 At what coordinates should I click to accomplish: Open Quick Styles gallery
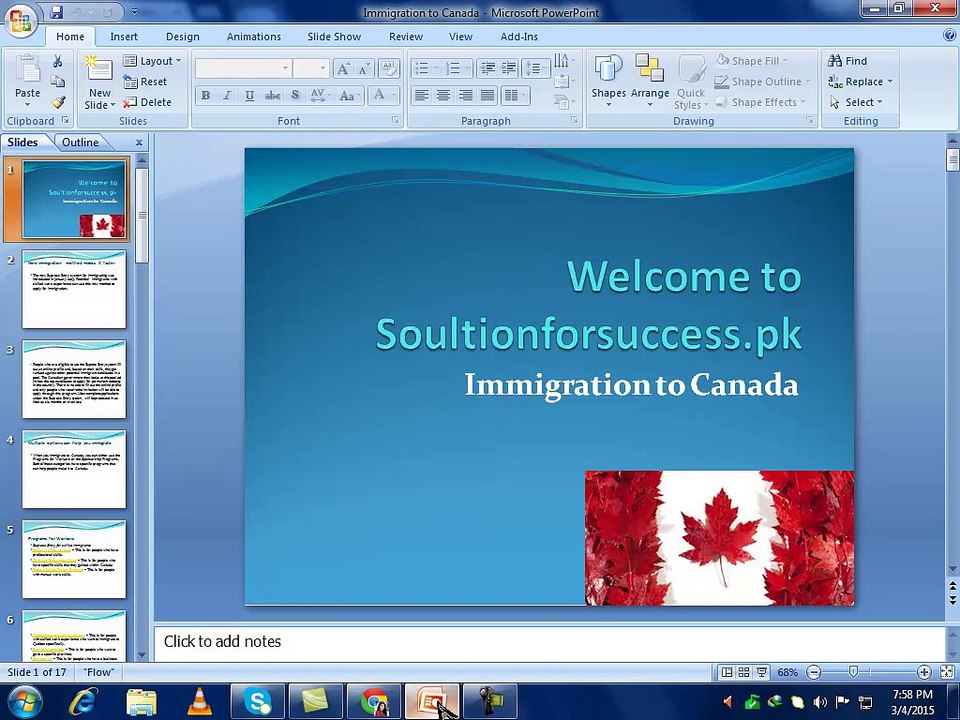pos(691,81)
